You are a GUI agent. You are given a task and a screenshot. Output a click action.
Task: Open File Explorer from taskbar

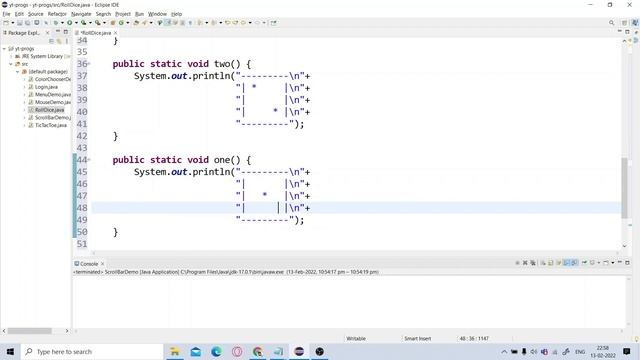coord(175,351)
